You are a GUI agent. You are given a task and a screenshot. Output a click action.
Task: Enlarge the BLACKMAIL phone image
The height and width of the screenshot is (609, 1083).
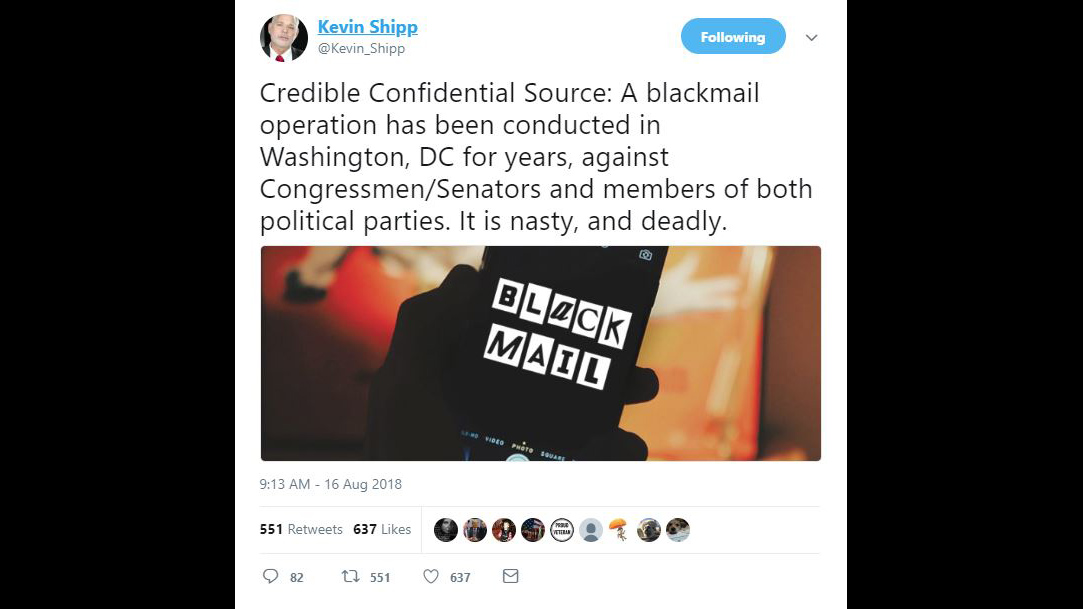tap(541, 353)
